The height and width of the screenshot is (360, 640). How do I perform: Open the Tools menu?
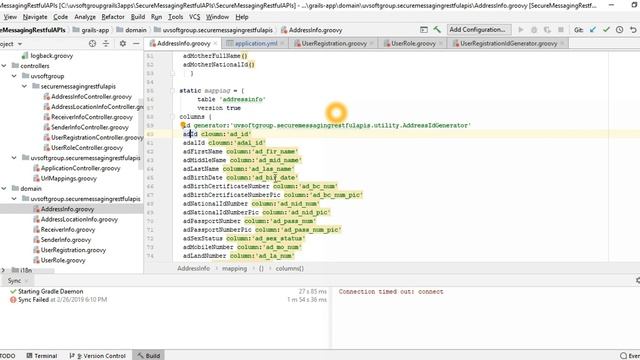coord(176,17)
